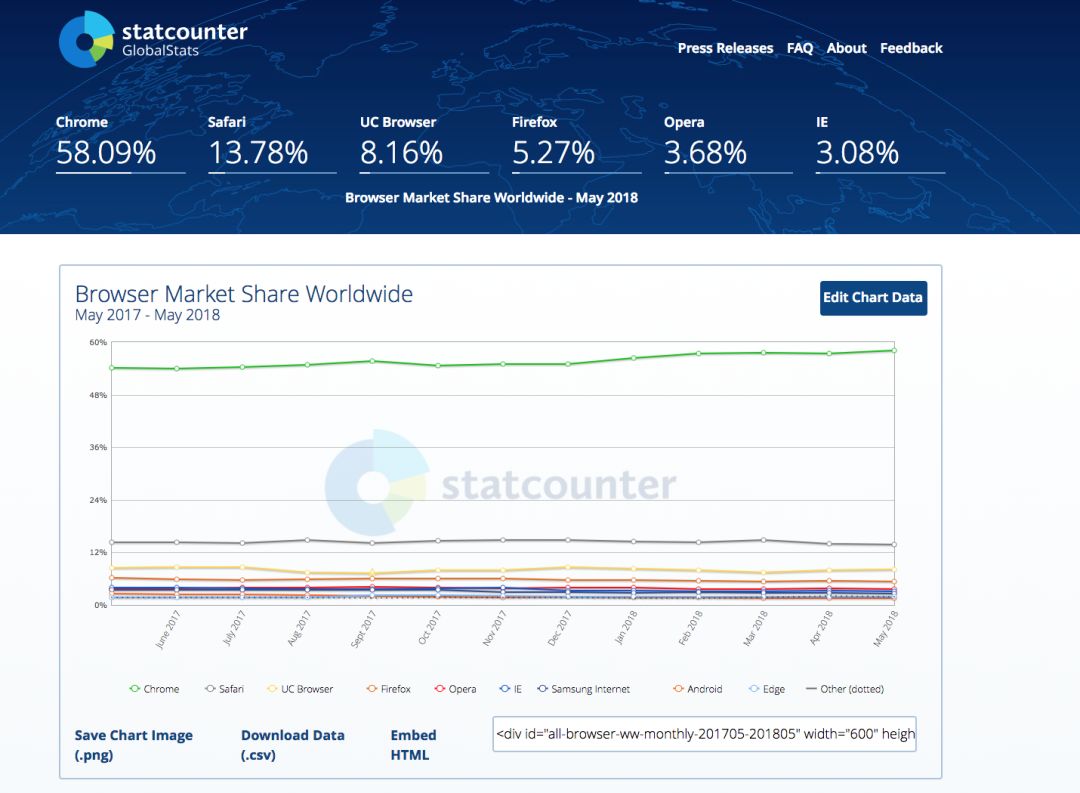
Task: Save Chart Image as png
Action: (134, 745)
